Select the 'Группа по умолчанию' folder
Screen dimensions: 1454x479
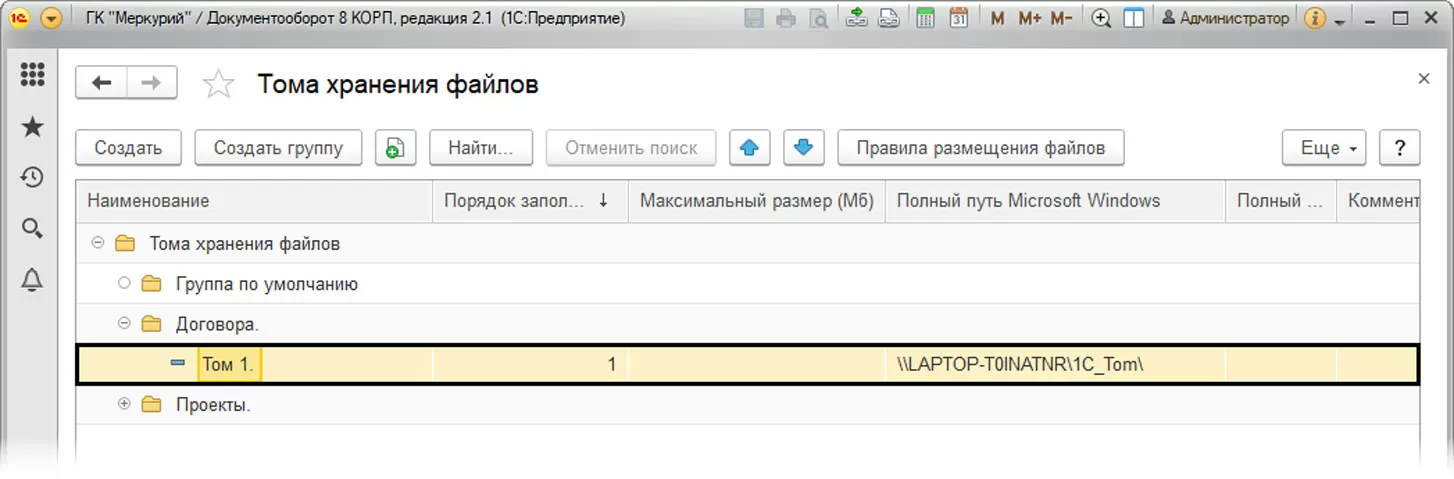pos(266,284)
